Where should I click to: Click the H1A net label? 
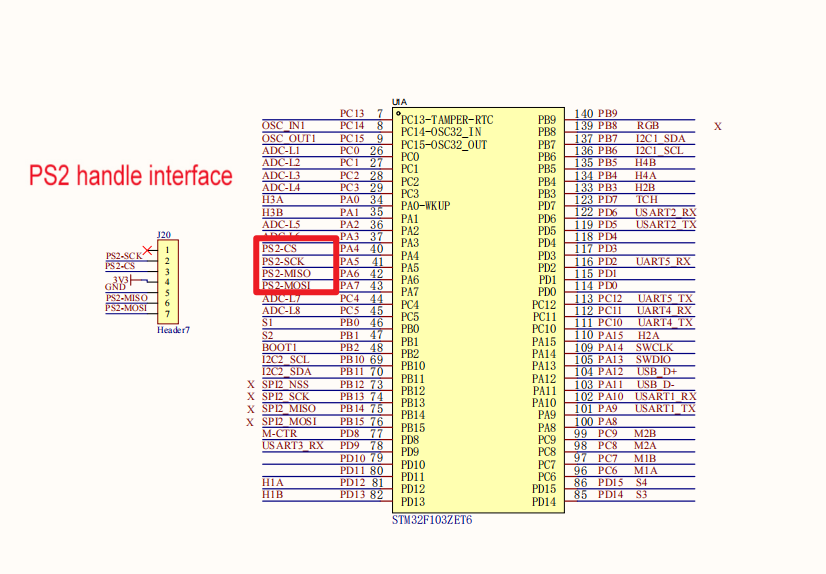tap(272, 482)
